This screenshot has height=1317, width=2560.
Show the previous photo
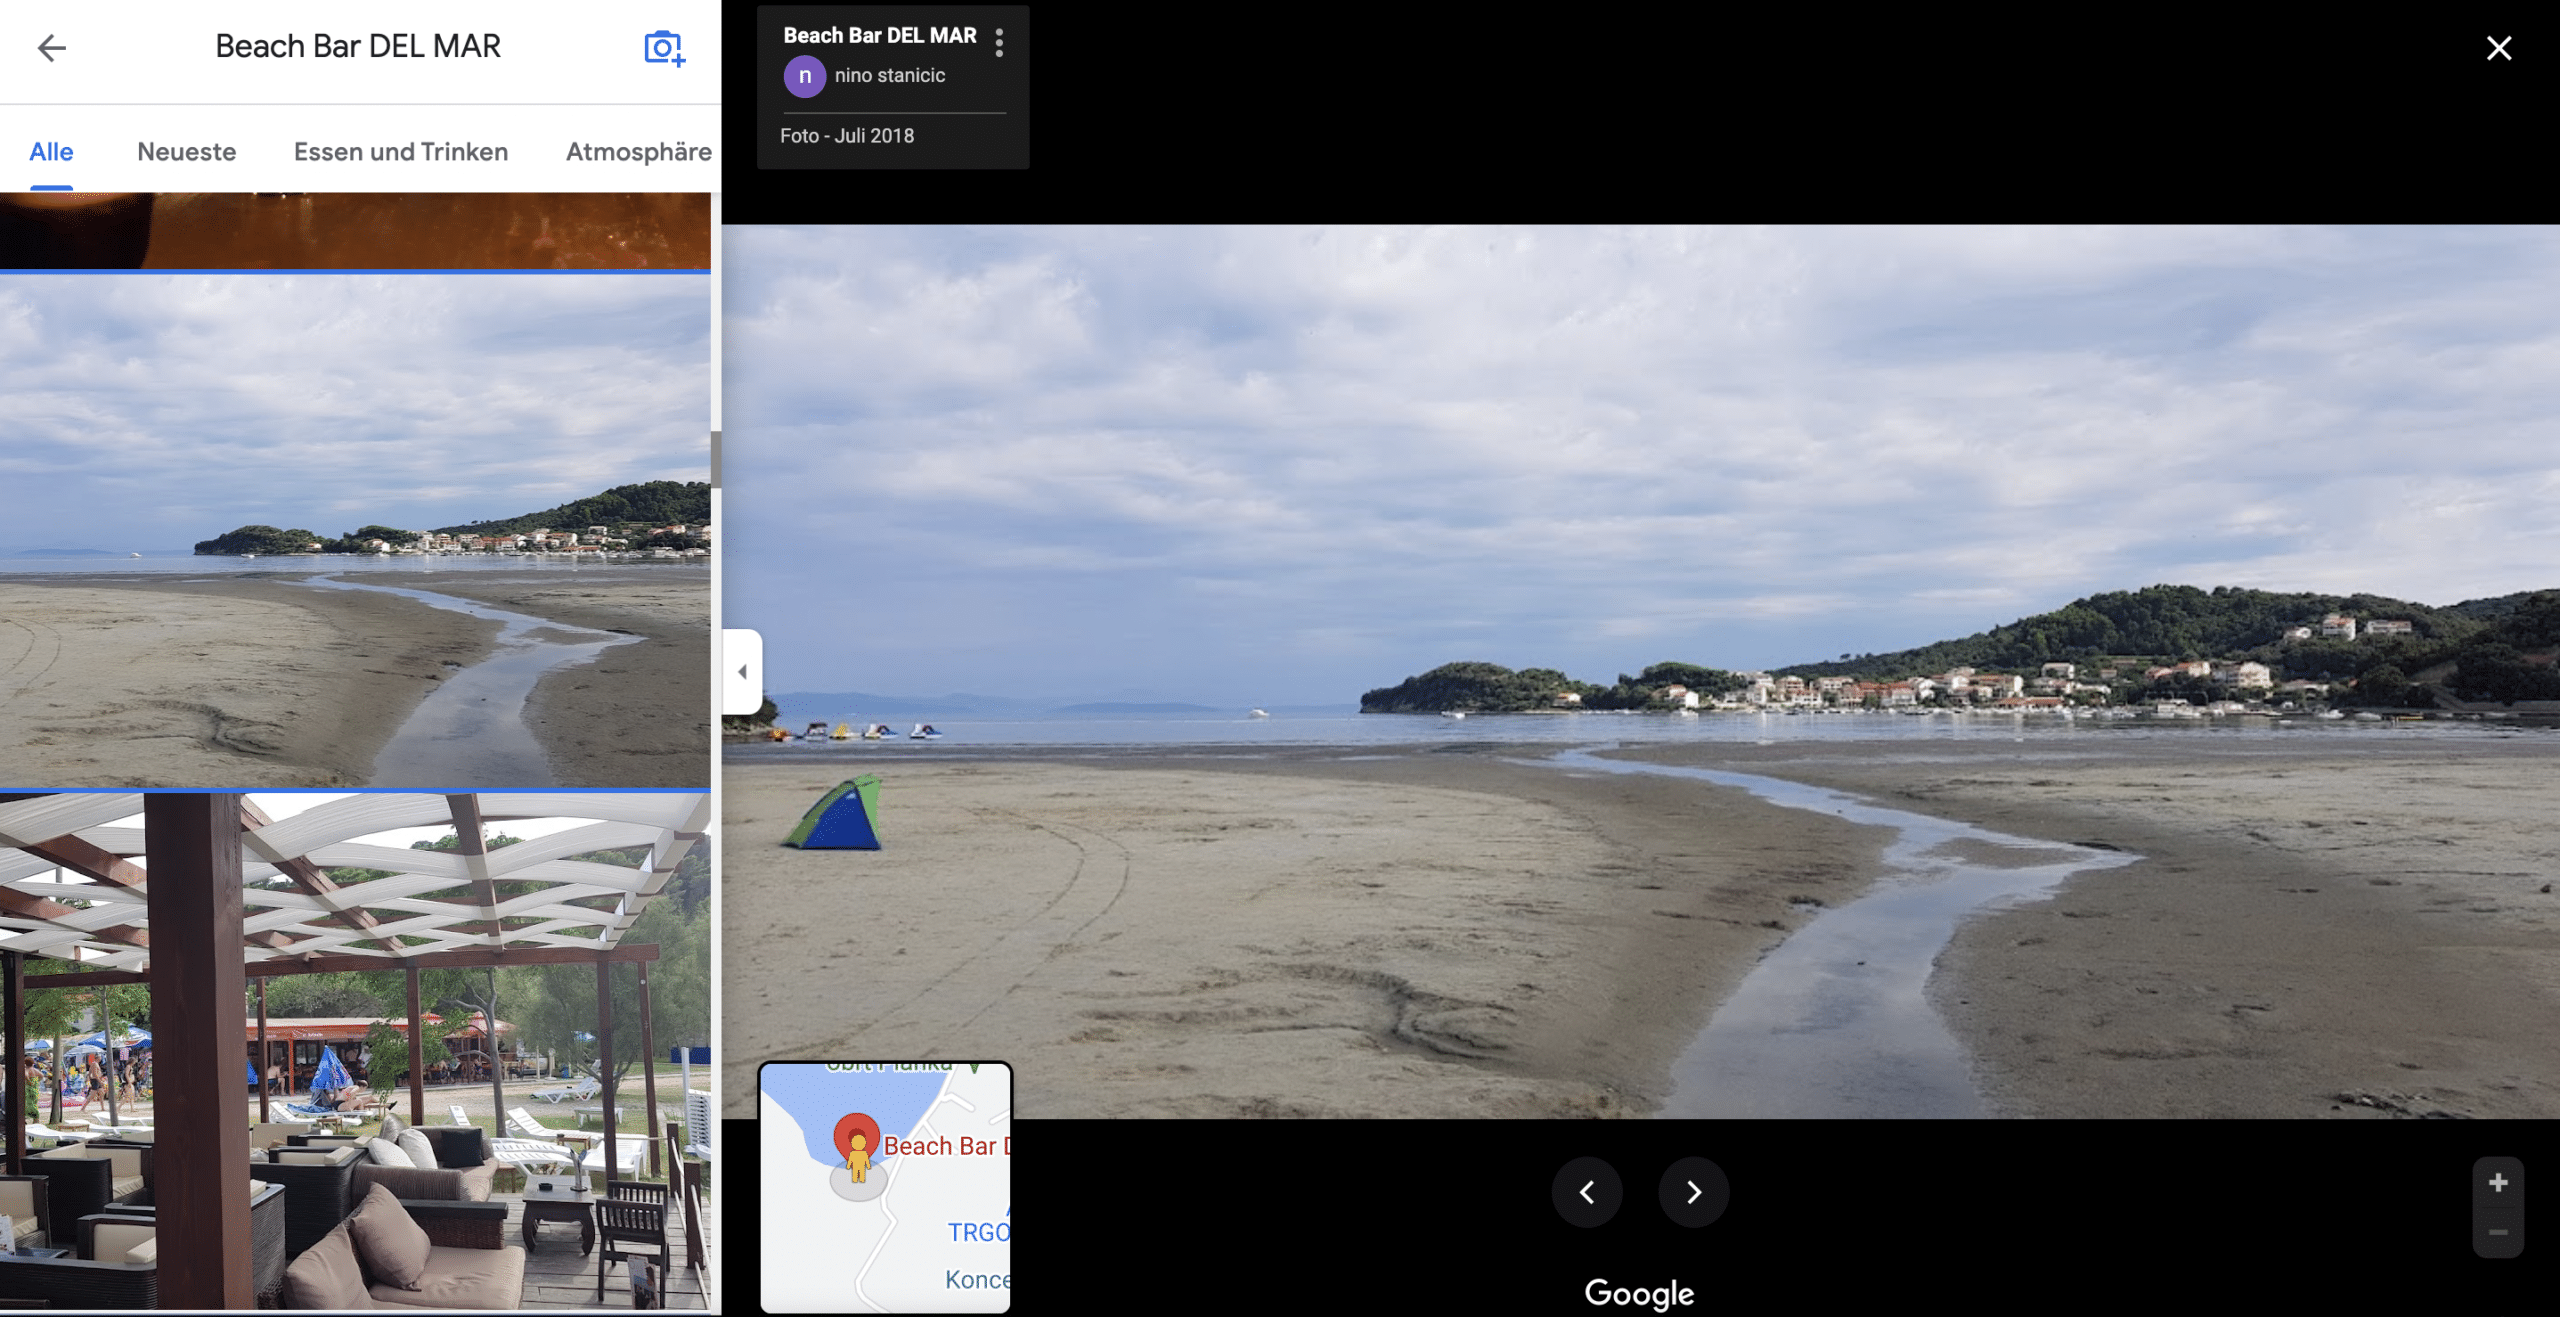tap(1587, 1192)
